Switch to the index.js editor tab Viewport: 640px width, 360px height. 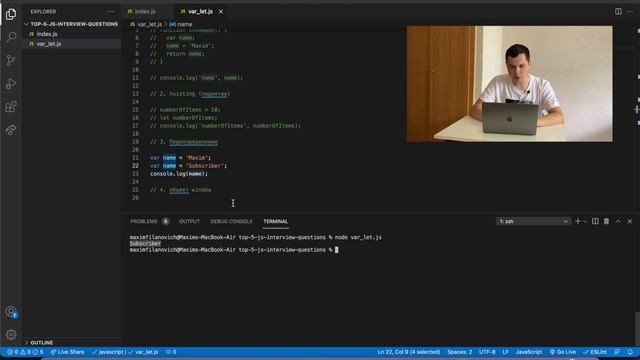pyautogui.click(x=145, y=11)
